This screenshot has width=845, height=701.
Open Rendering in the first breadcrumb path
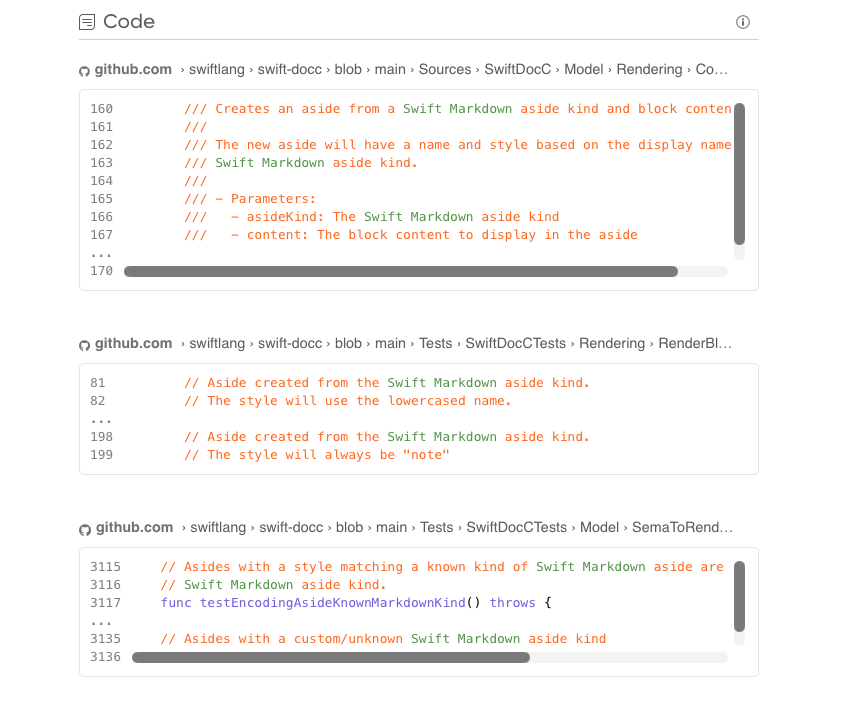tap(649, 69)
